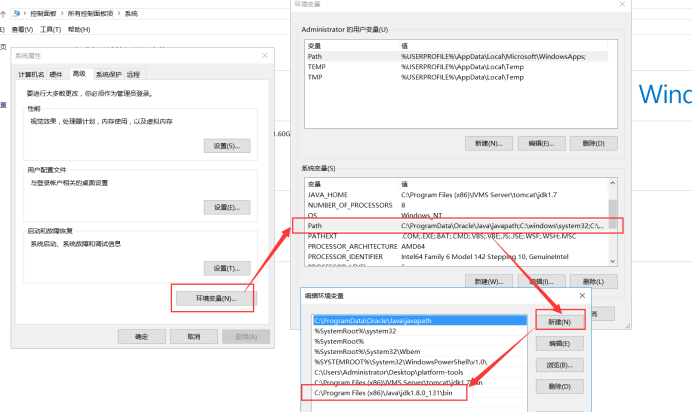Switch to the 计算机名 tab in 系统属性
This screenshot has width=692, height=413.
[x=31, y=75]
